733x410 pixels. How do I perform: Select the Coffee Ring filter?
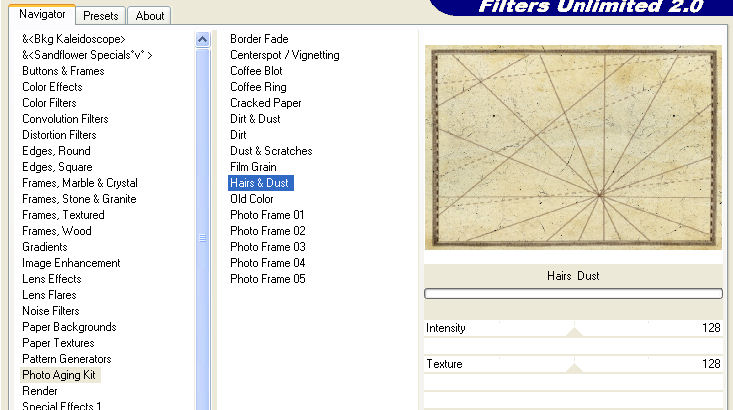tap(258, 87)
